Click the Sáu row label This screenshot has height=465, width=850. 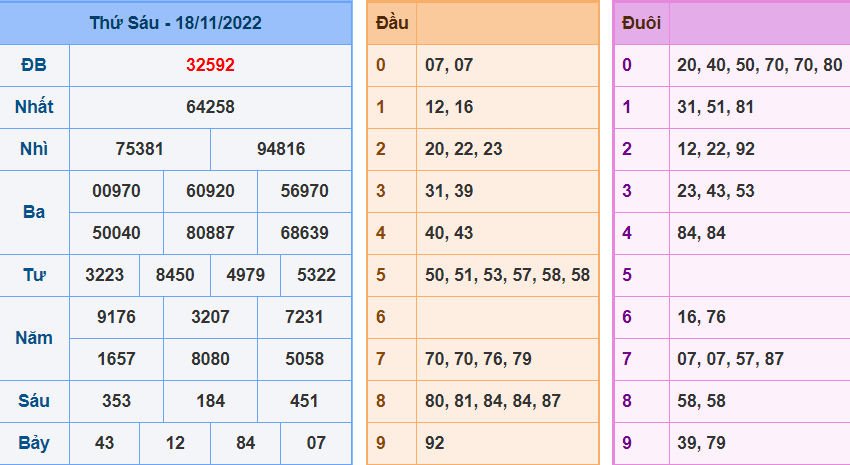34,401
